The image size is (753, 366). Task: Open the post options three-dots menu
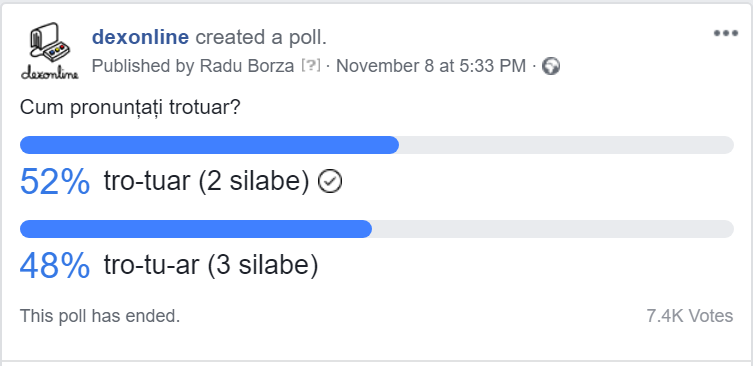pyautogui.click(x=725, y=33)
